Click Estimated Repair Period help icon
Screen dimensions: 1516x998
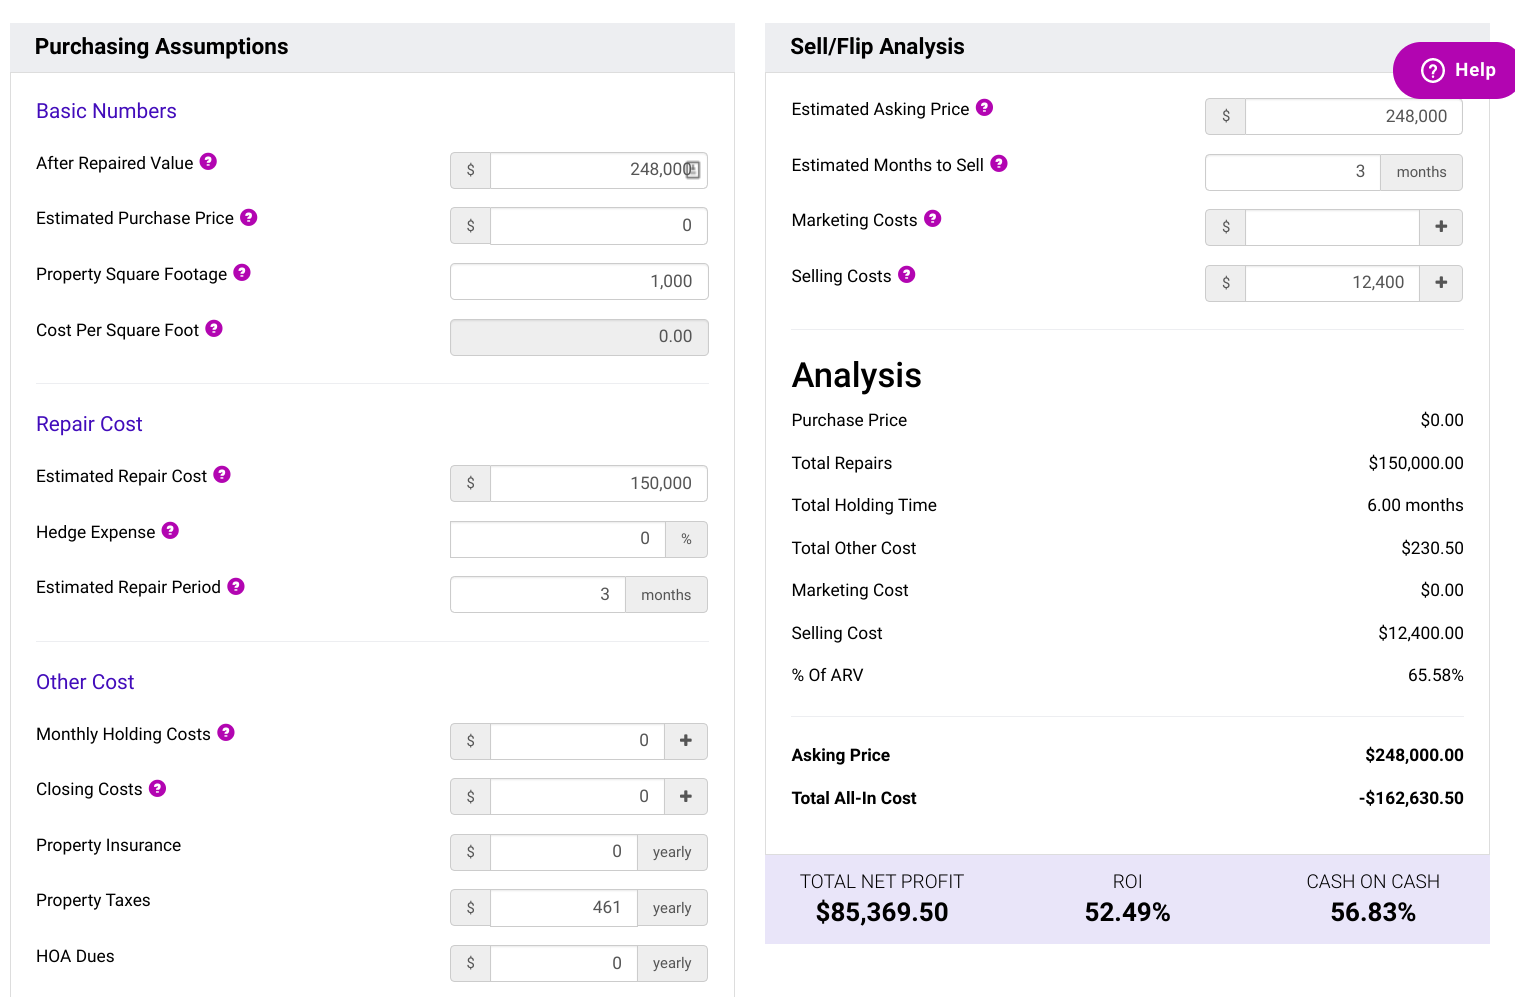click(x=236, y=586)
